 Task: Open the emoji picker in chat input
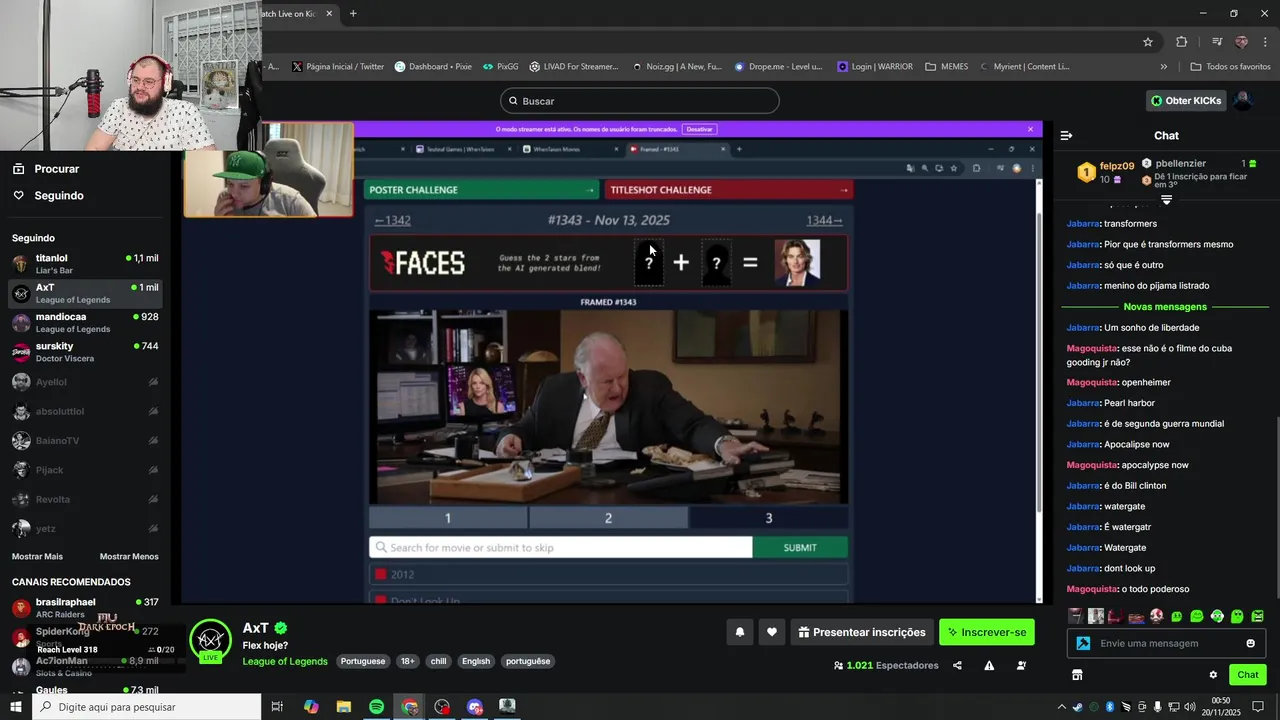(x=1250, y=643)
